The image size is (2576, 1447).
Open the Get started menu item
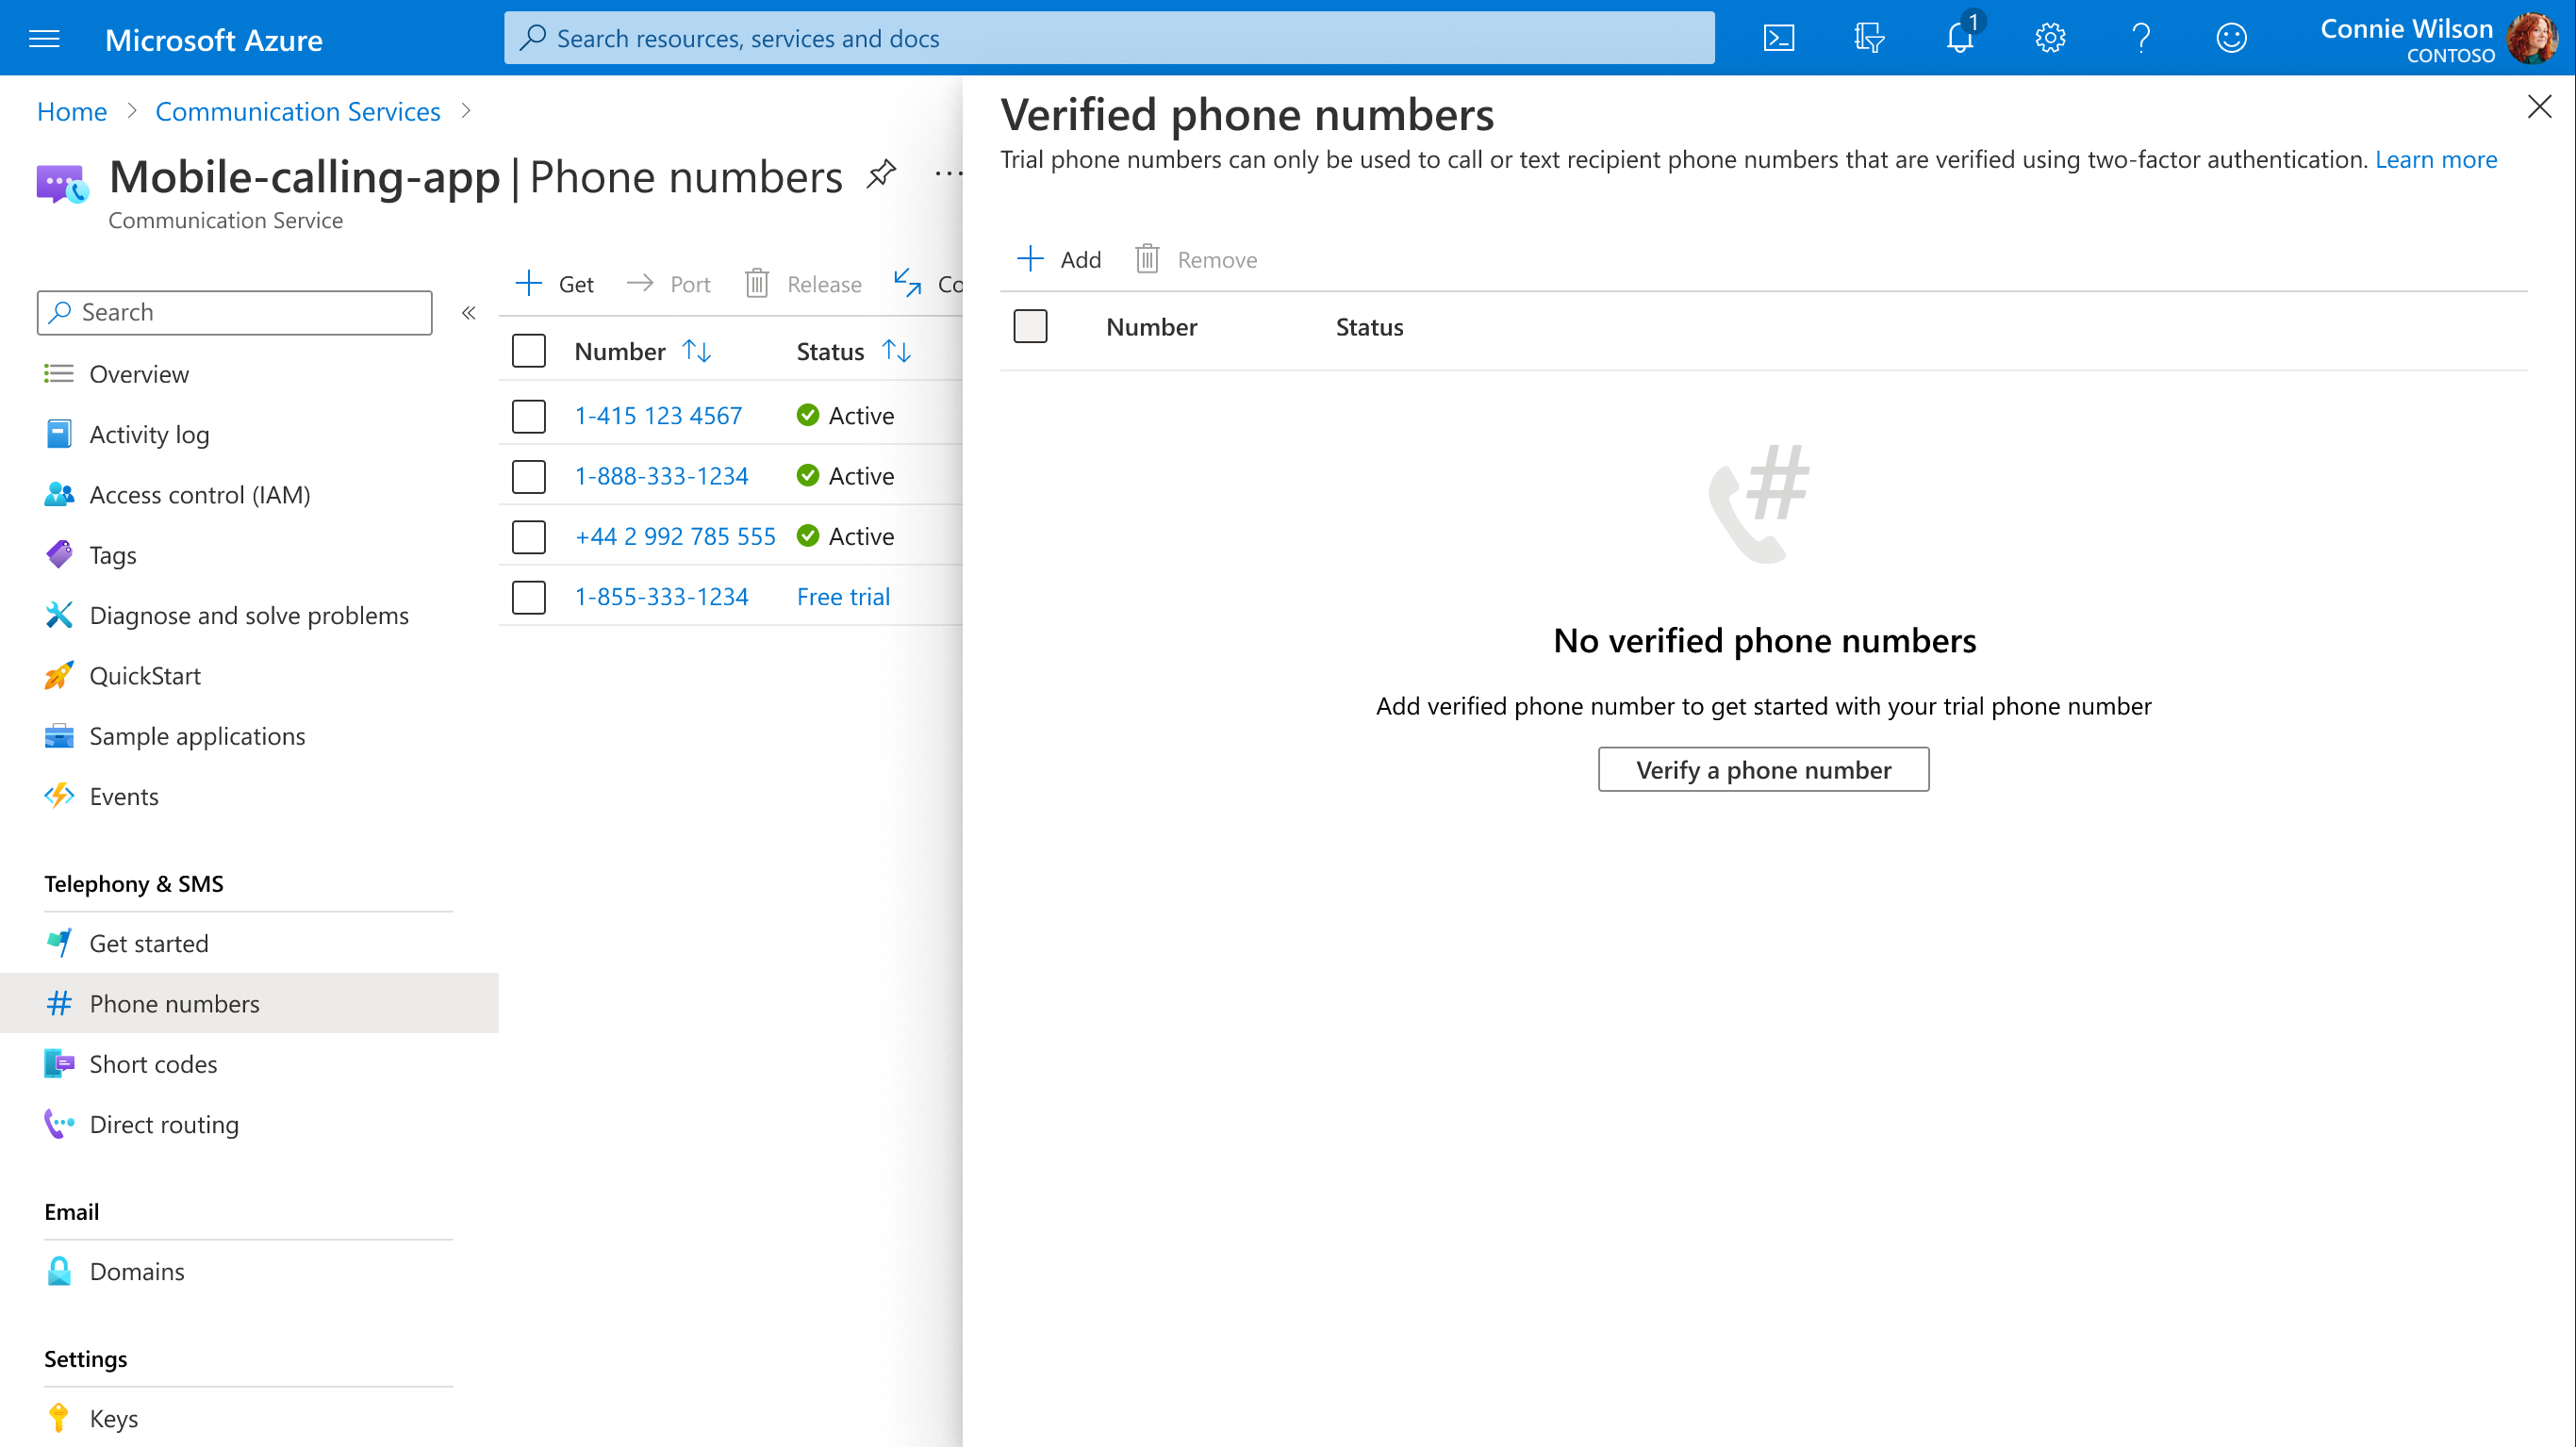click(149, 943)
